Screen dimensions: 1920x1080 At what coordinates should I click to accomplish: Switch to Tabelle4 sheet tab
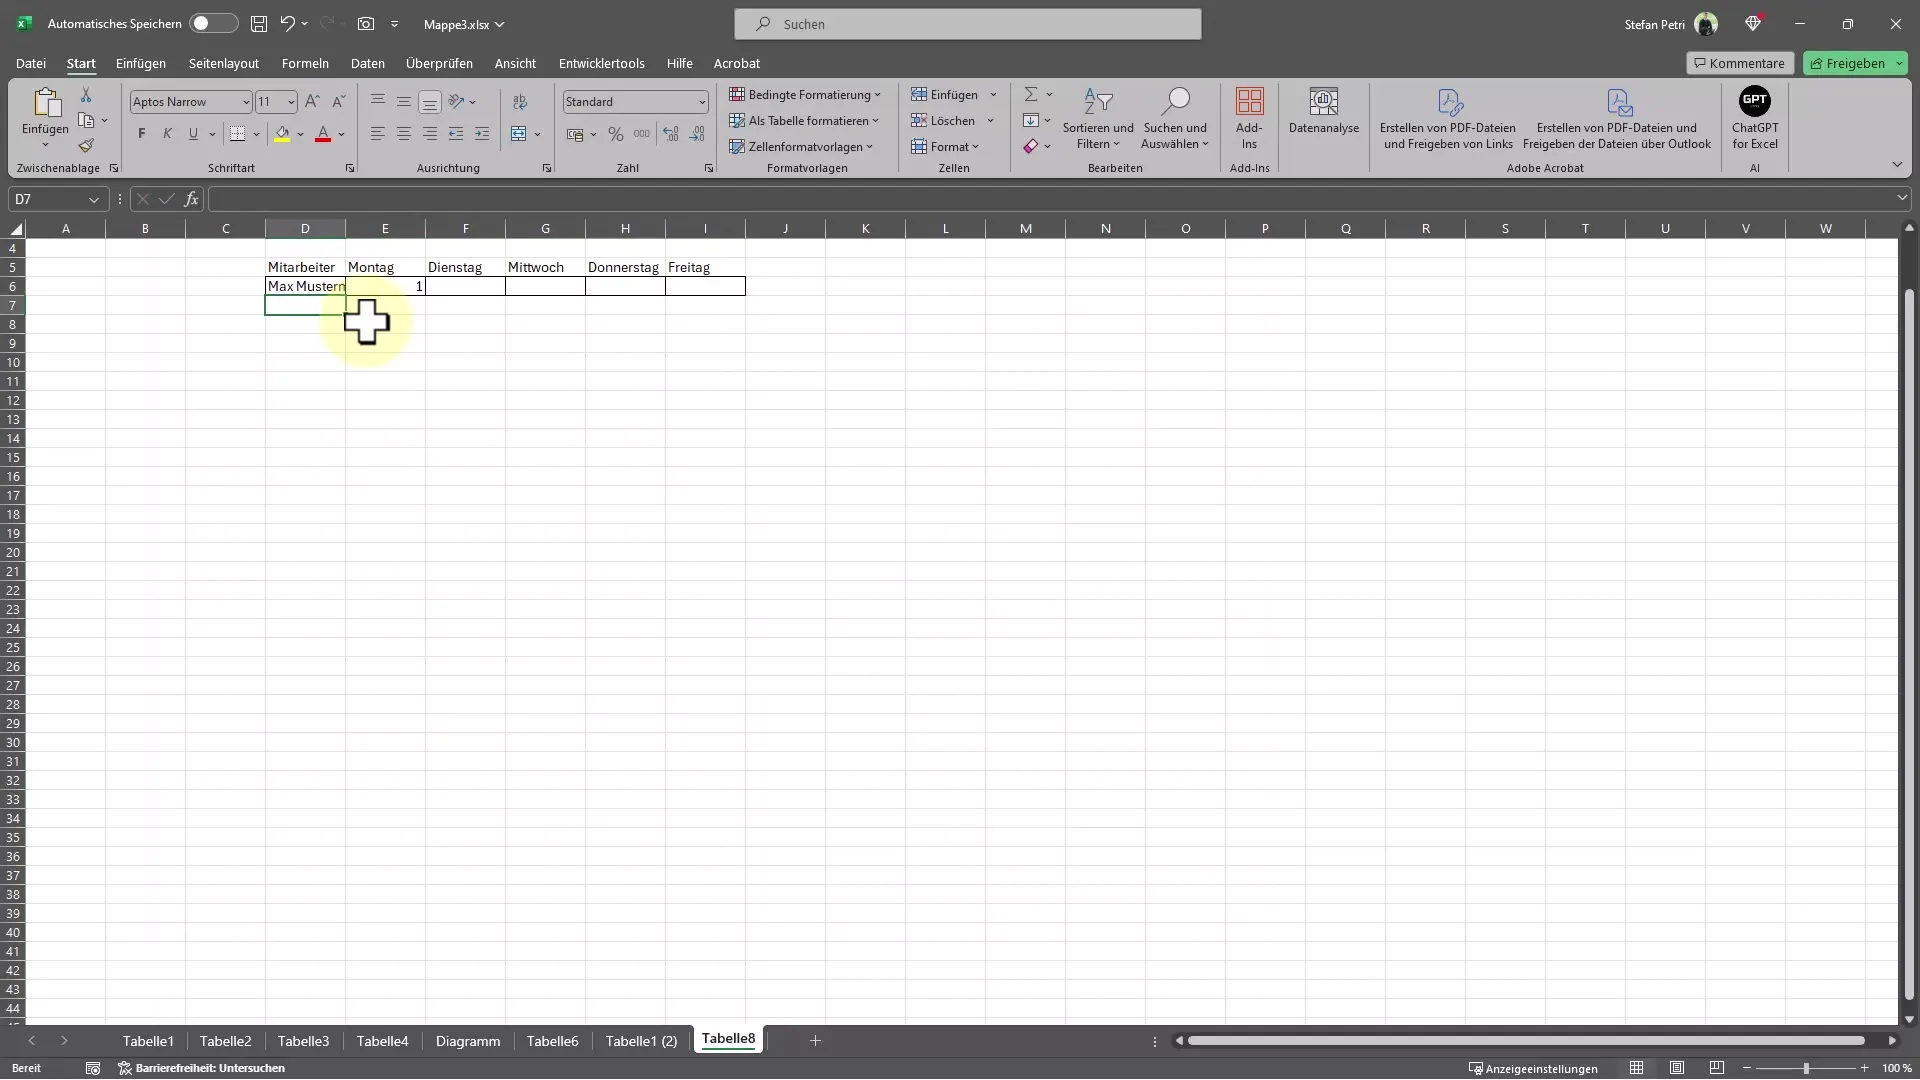click(x=382, y=1039)
